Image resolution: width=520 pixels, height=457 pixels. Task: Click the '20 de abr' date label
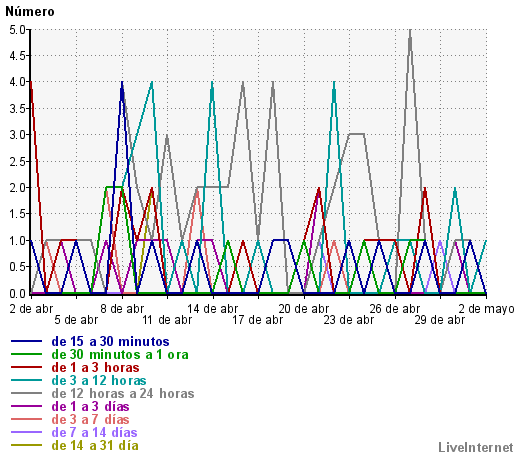[304, 309]
